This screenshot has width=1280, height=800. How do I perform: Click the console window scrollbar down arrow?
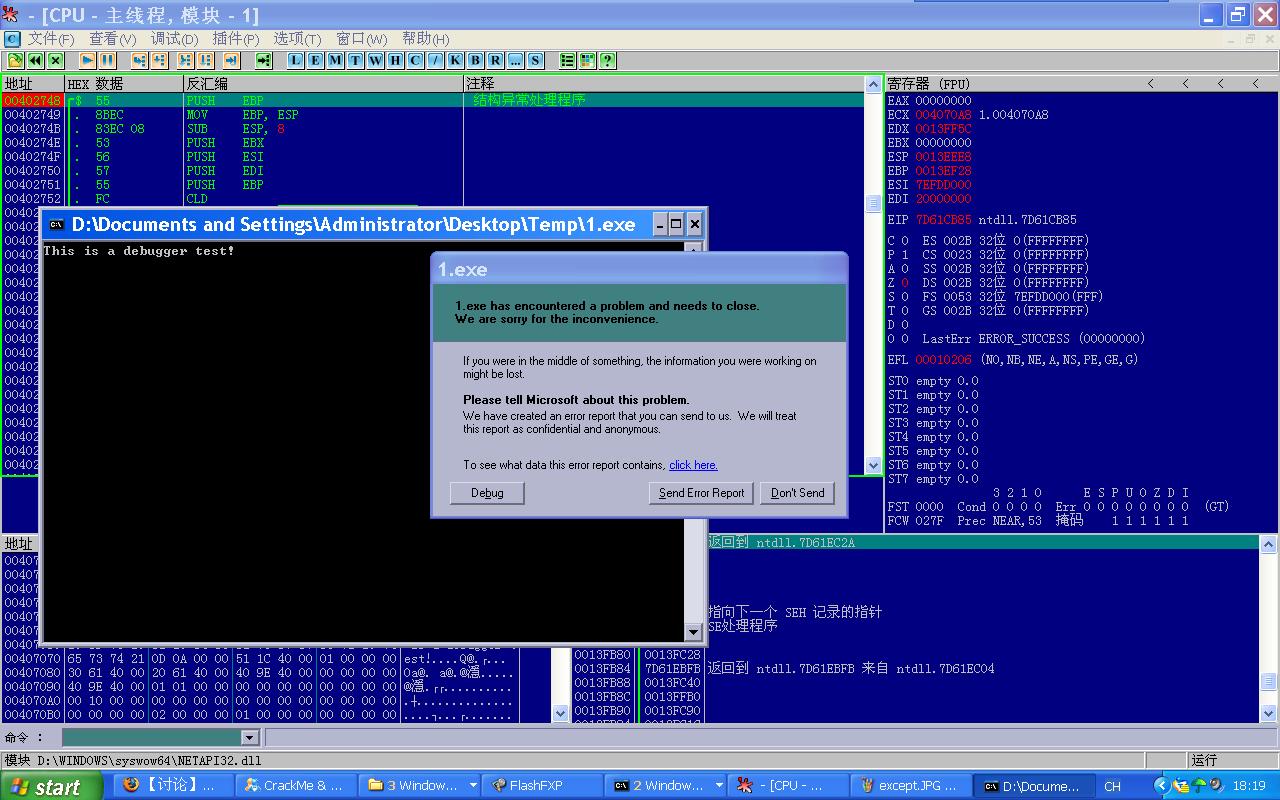693,632
